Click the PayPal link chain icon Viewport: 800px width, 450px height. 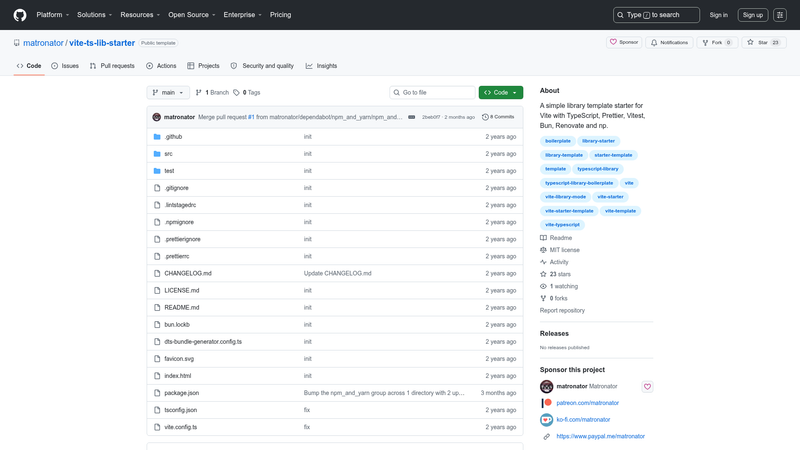pos(546,437)
